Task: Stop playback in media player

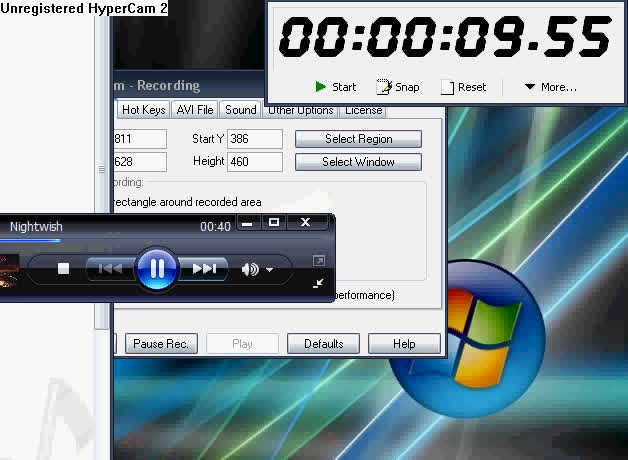Action: 63,269
